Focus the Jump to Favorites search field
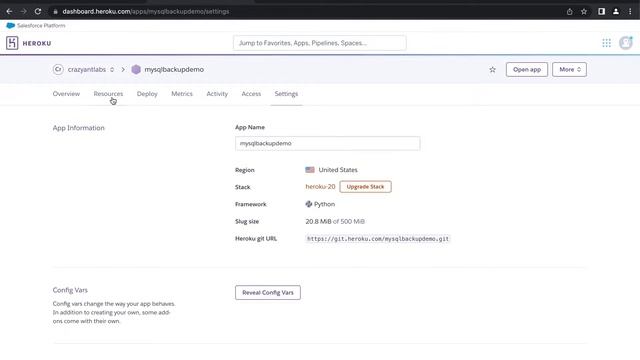The width and height of the screenshot is (640, 360). (320, 43)
